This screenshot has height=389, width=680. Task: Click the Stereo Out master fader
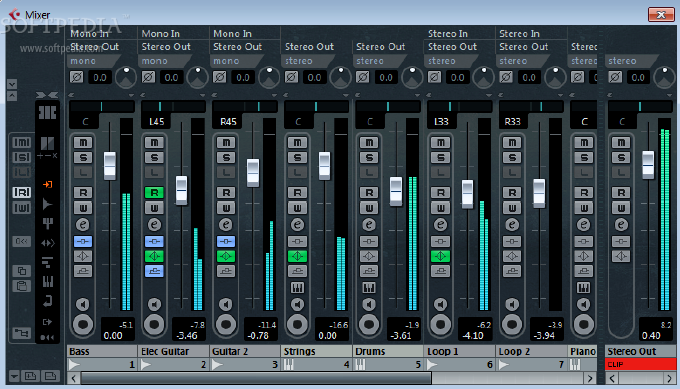(648, 165)
